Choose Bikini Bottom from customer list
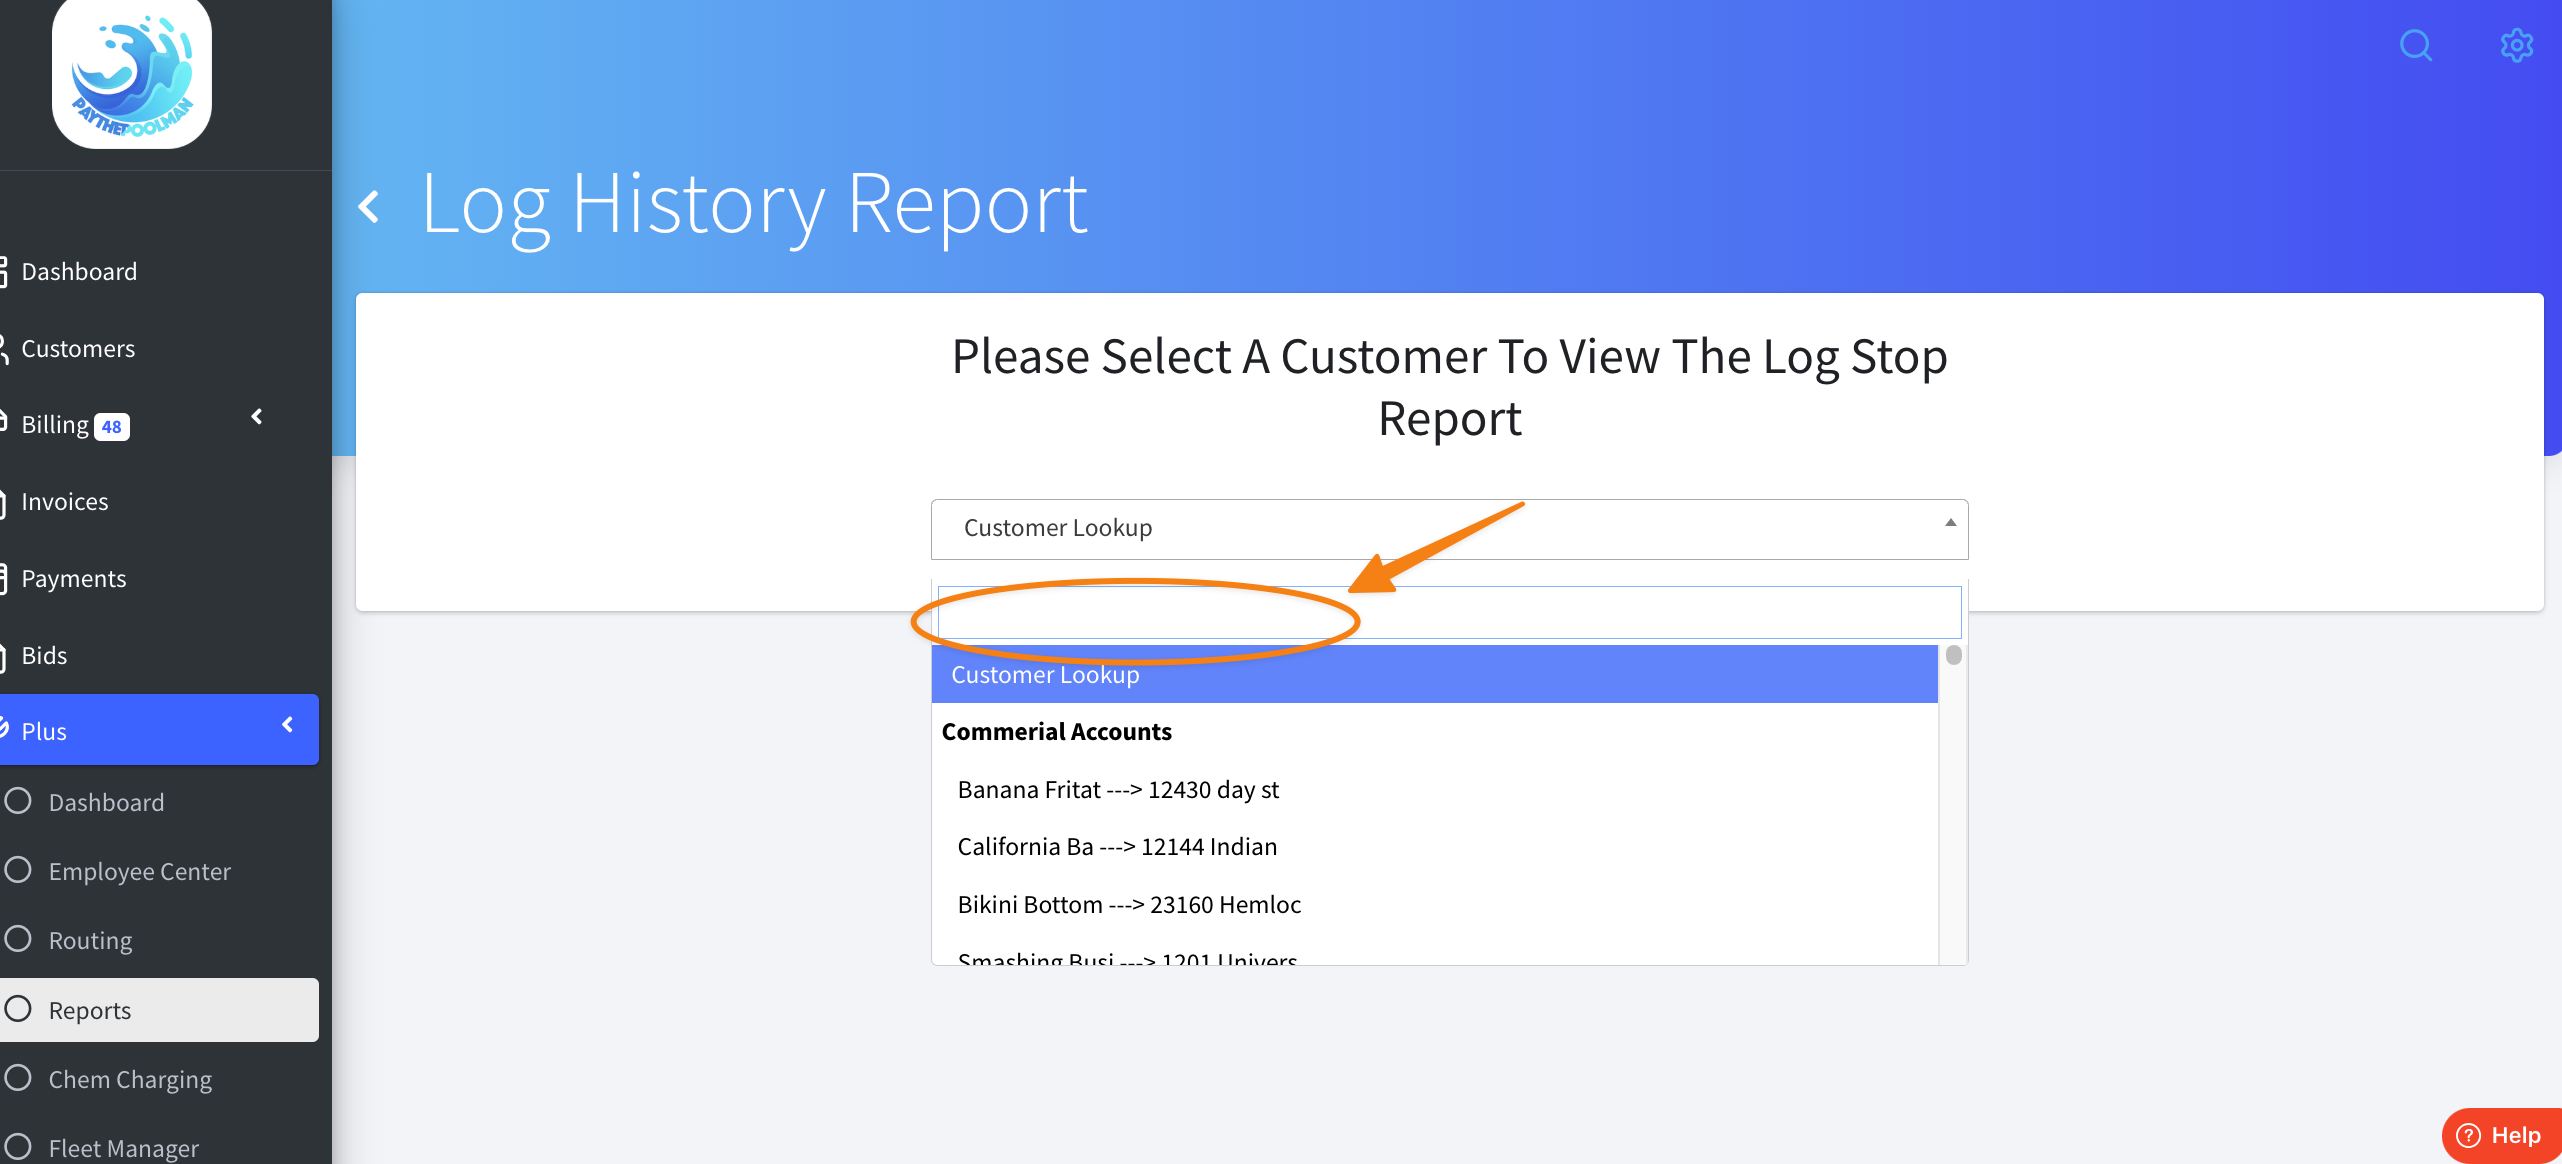Image resolution: width=2562 pixels, height=1164 pixels. click(1129, 904)
